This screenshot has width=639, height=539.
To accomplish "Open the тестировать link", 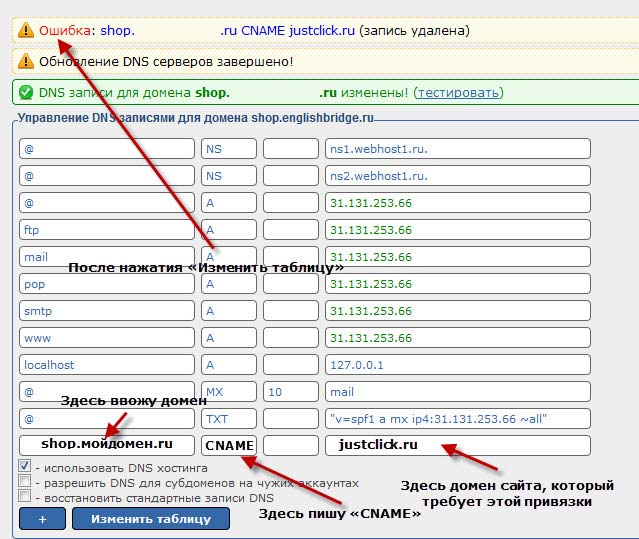I will (458, 92).
